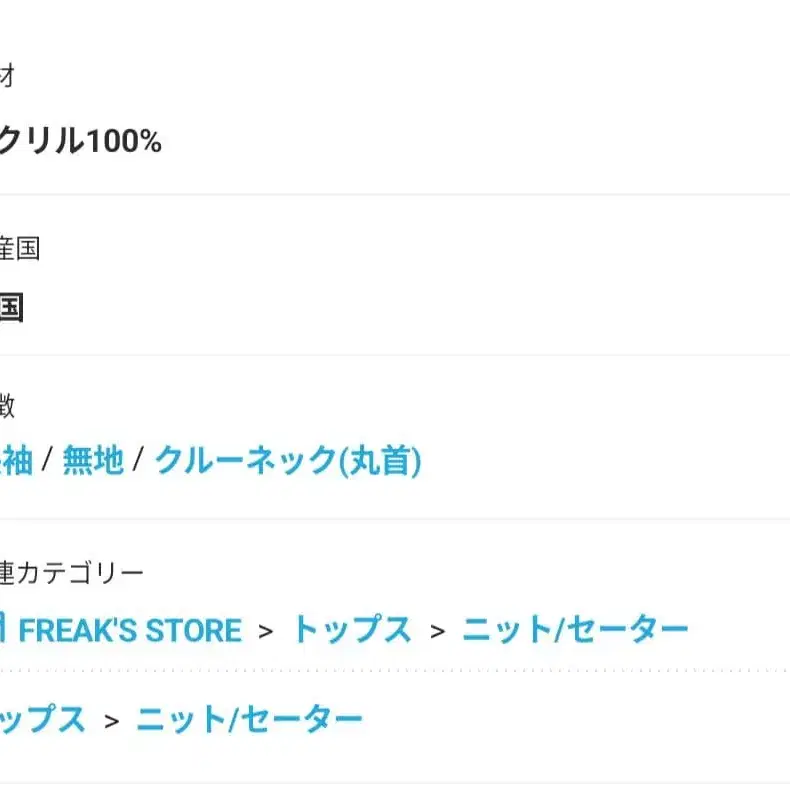Click the chevron right after FREAK'S STORE

[265, 631]
